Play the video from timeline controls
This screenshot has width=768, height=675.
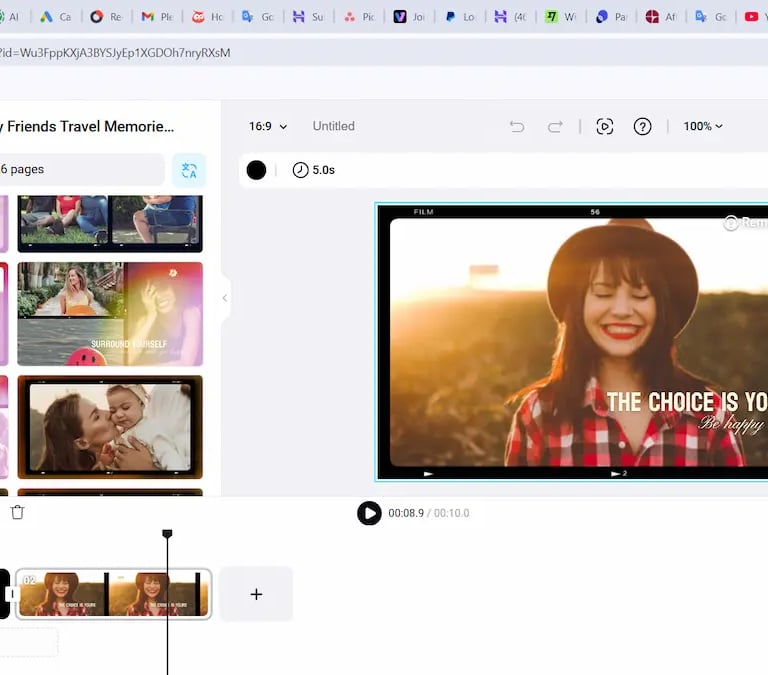(369, 513)
